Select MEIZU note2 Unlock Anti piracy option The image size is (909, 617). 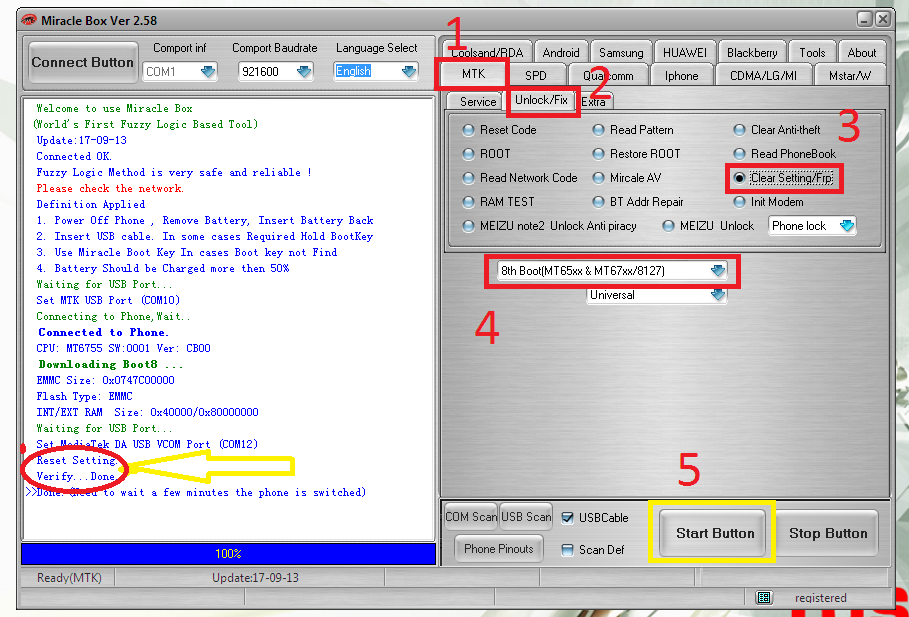pos(549,226)
